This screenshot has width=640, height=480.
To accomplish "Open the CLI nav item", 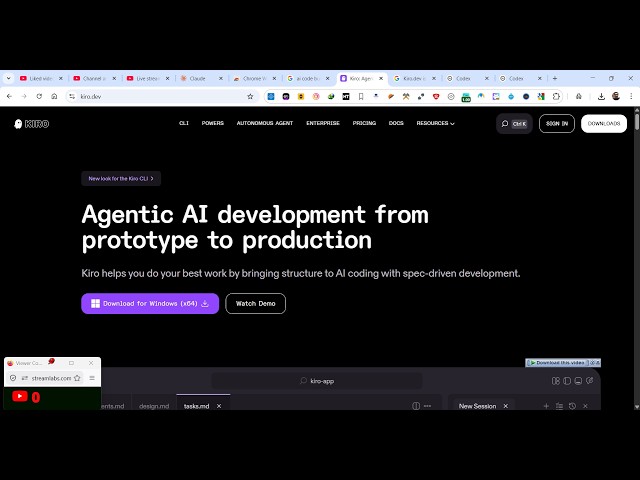I will point(184,123).
